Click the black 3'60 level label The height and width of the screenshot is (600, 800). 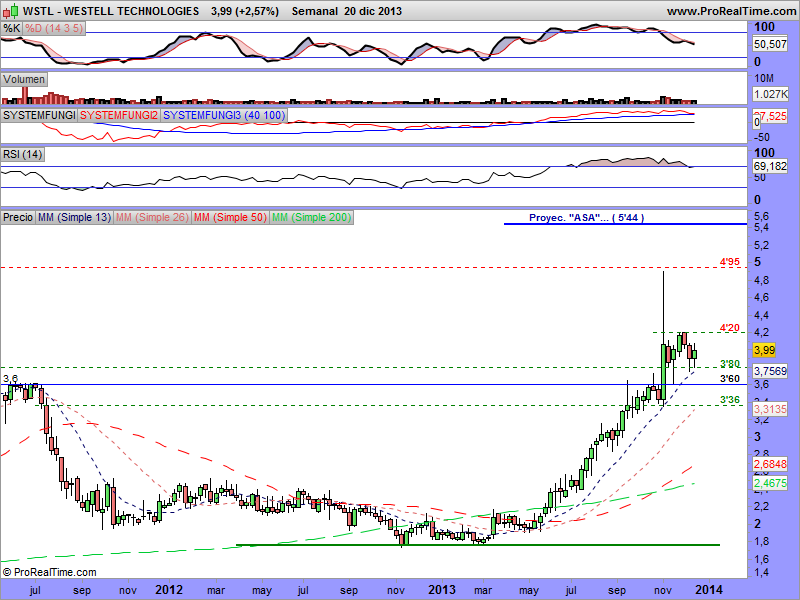pos(730,379)
